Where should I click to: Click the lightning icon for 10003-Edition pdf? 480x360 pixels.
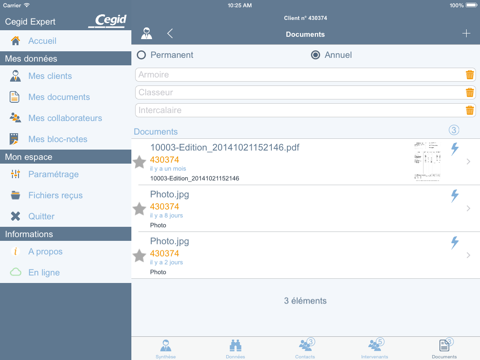tap(455, 149)
